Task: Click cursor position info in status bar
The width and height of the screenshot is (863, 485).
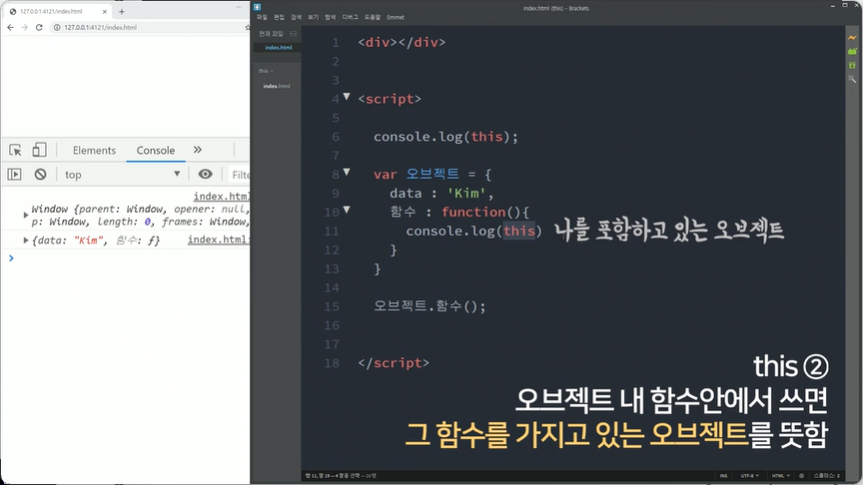Action: click(x=341, y=476)
